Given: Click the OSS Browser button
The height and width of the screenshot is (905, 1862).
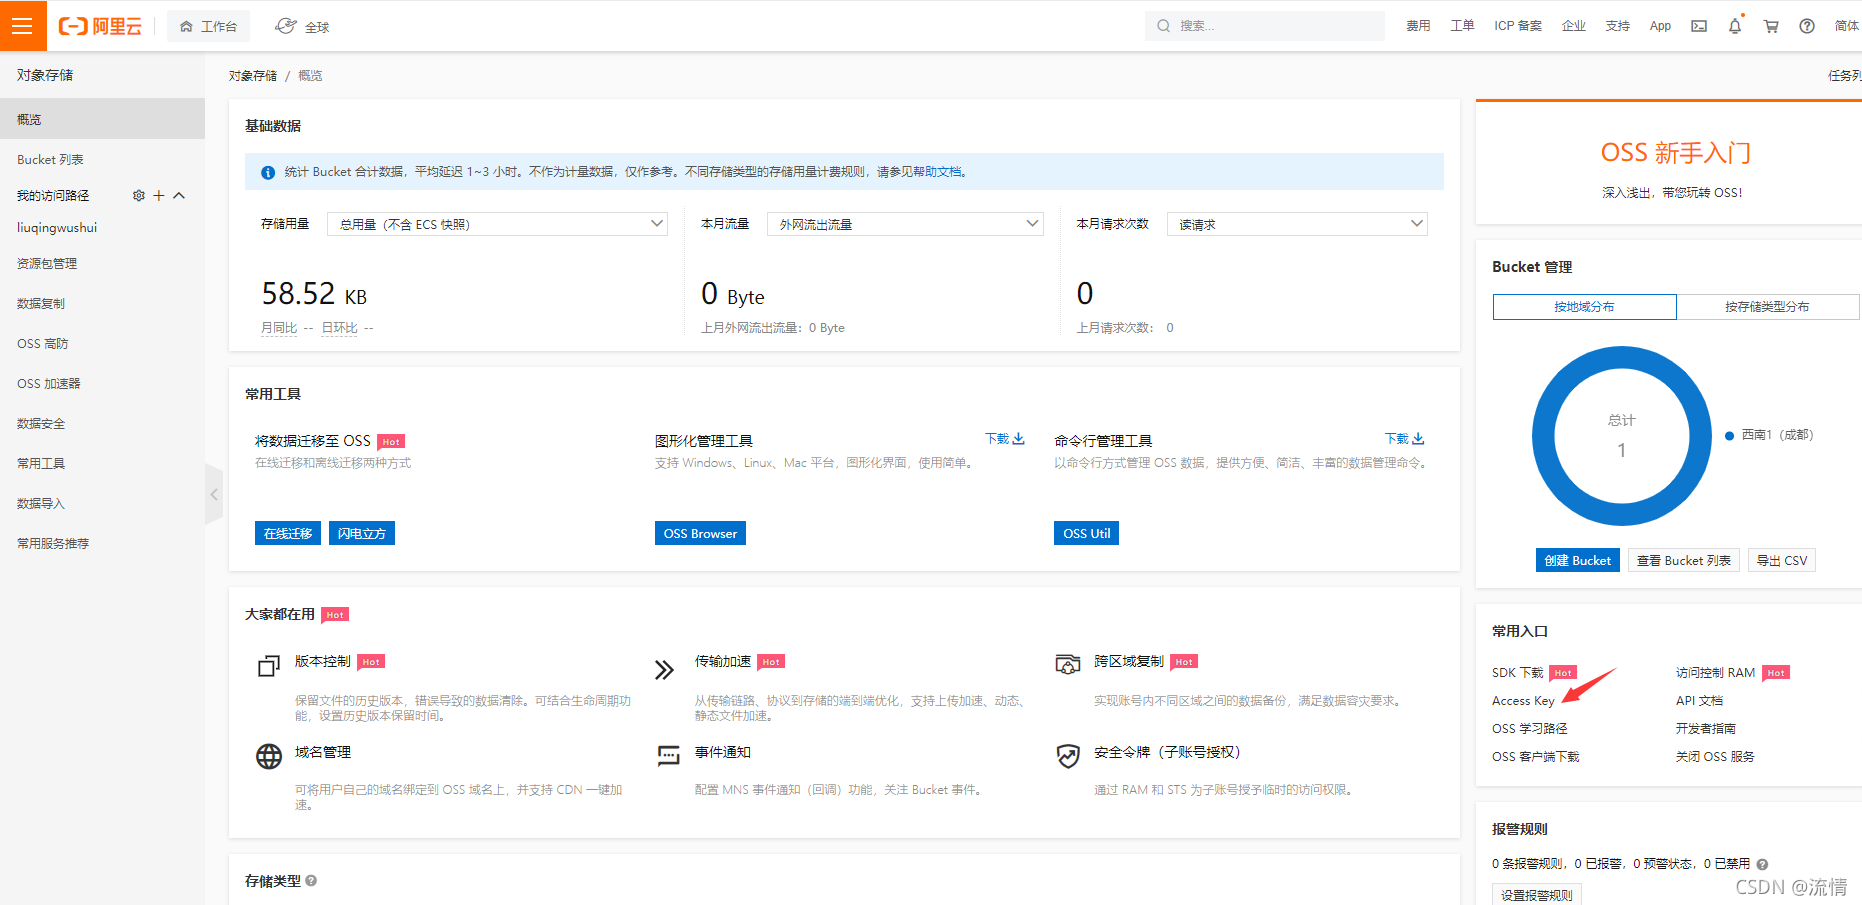Looking at the screenshot, I should tap(700, 533).
